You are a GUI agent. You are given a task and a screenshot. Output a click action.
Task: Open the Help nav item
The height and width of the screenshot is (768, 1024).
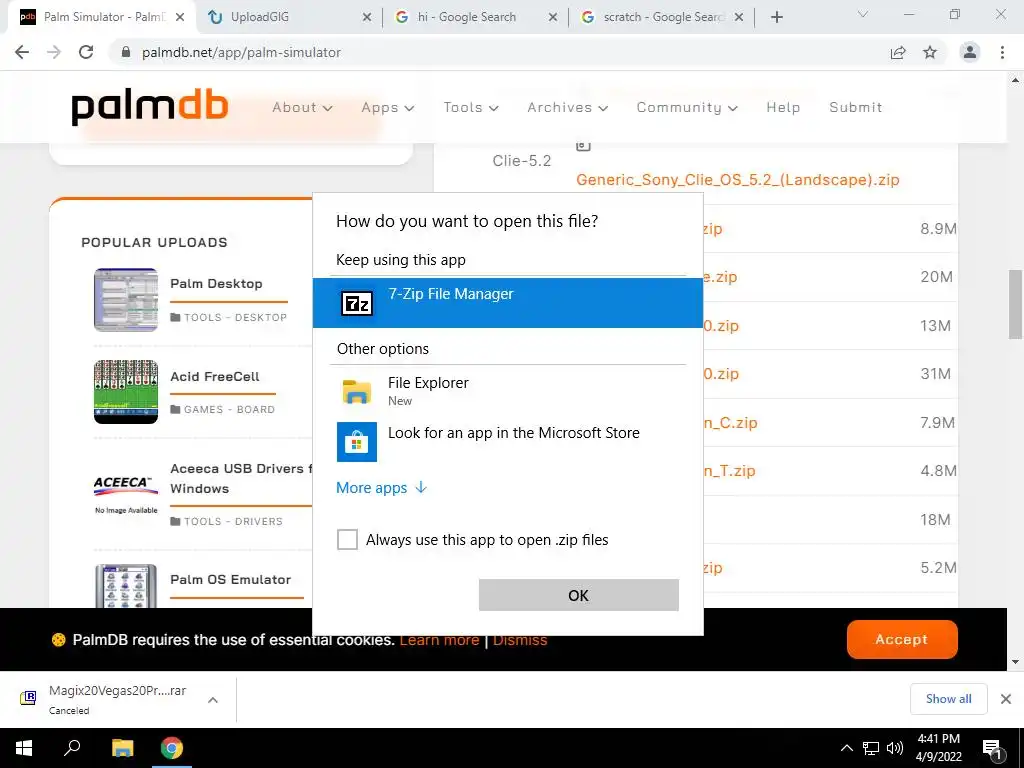[783, 108]
